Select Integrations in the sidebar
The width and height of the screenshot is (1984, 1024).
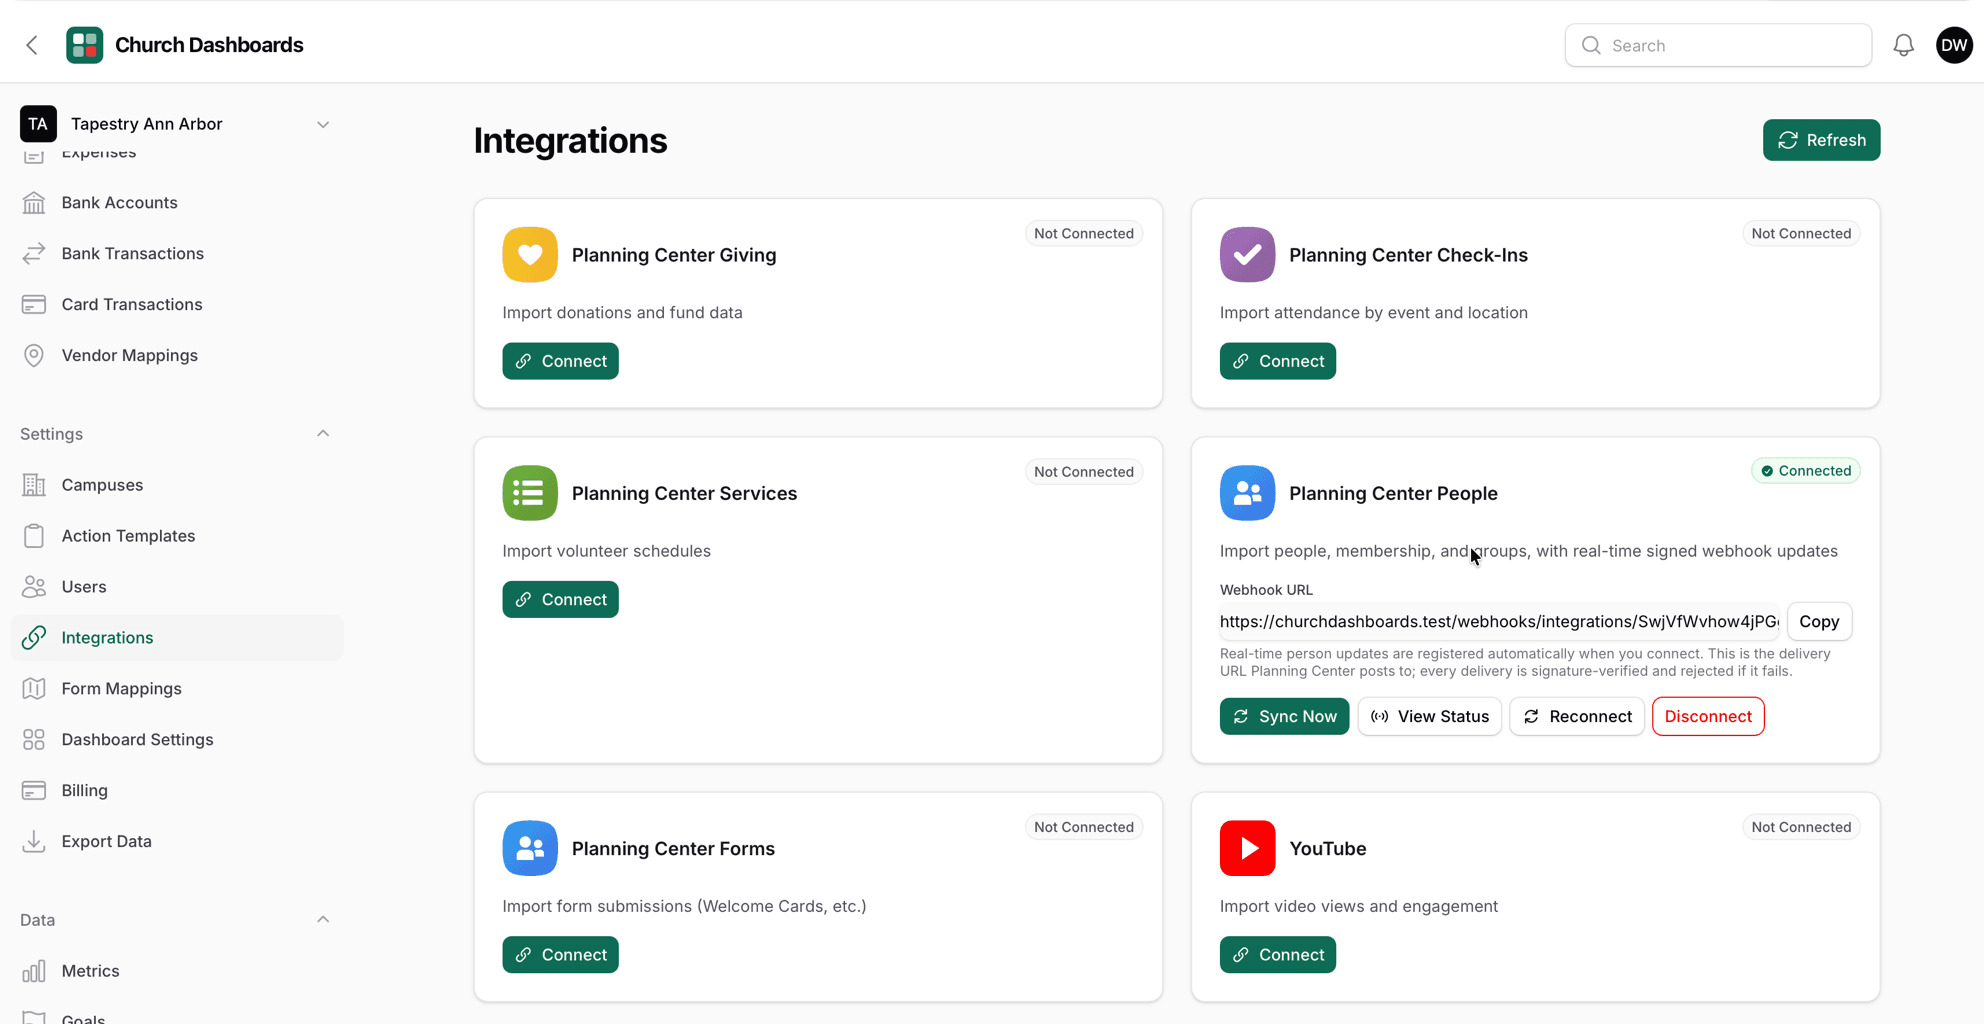(177, 638)
